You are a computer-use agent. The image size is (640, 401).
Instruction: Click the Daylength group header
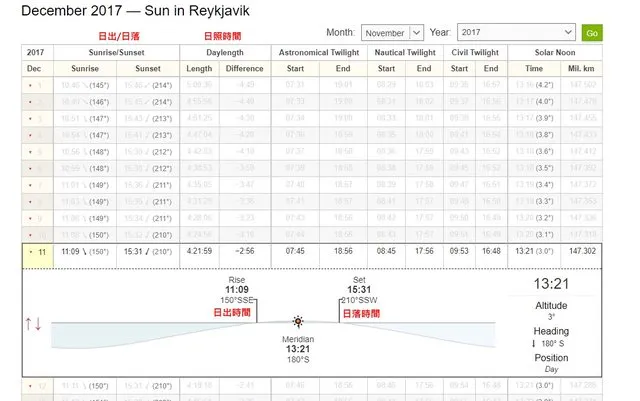tap(225, 52)
